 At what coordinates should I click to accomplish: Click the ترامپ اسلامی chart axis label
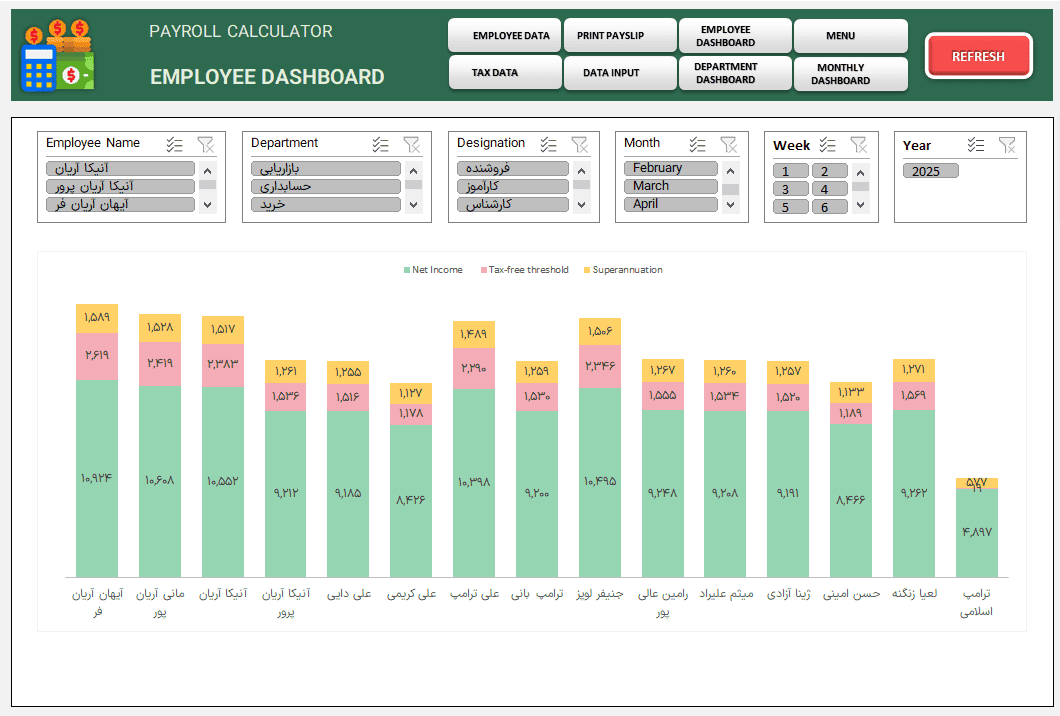click(x=977, y=602)
